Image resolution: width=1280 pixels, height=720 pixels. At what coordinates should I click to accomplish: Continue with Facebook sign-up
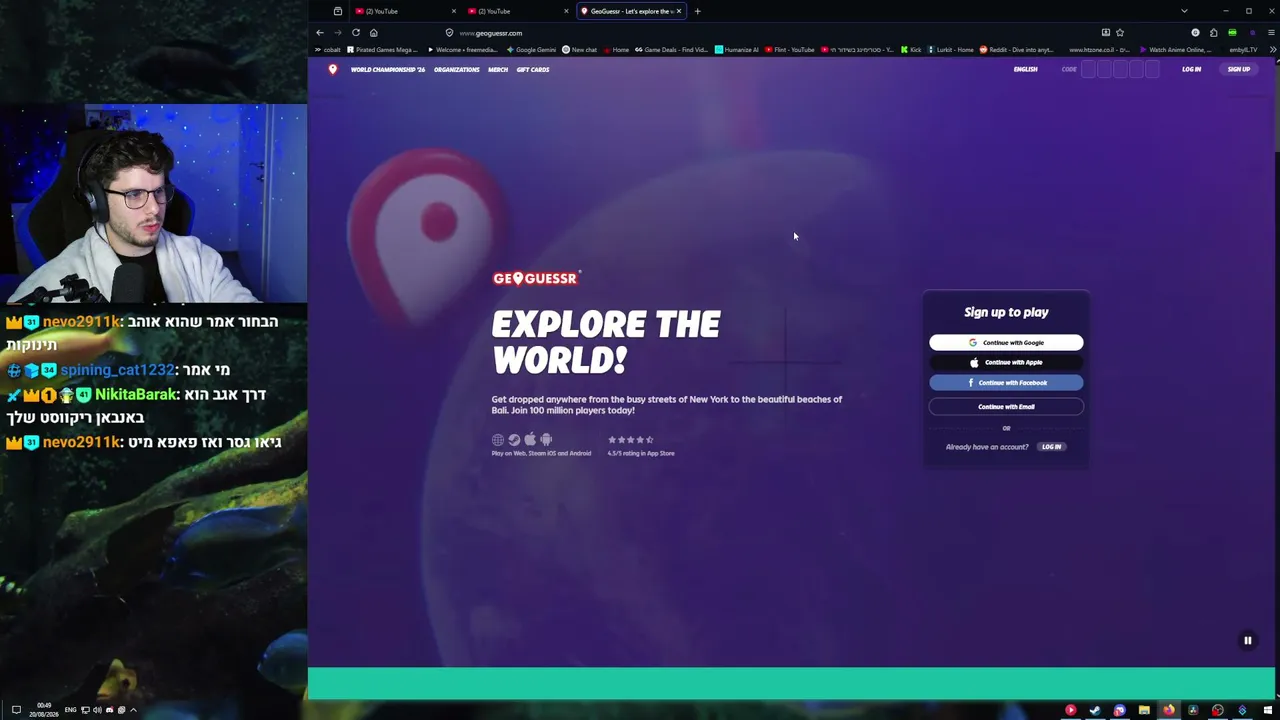click(1006, 383)
